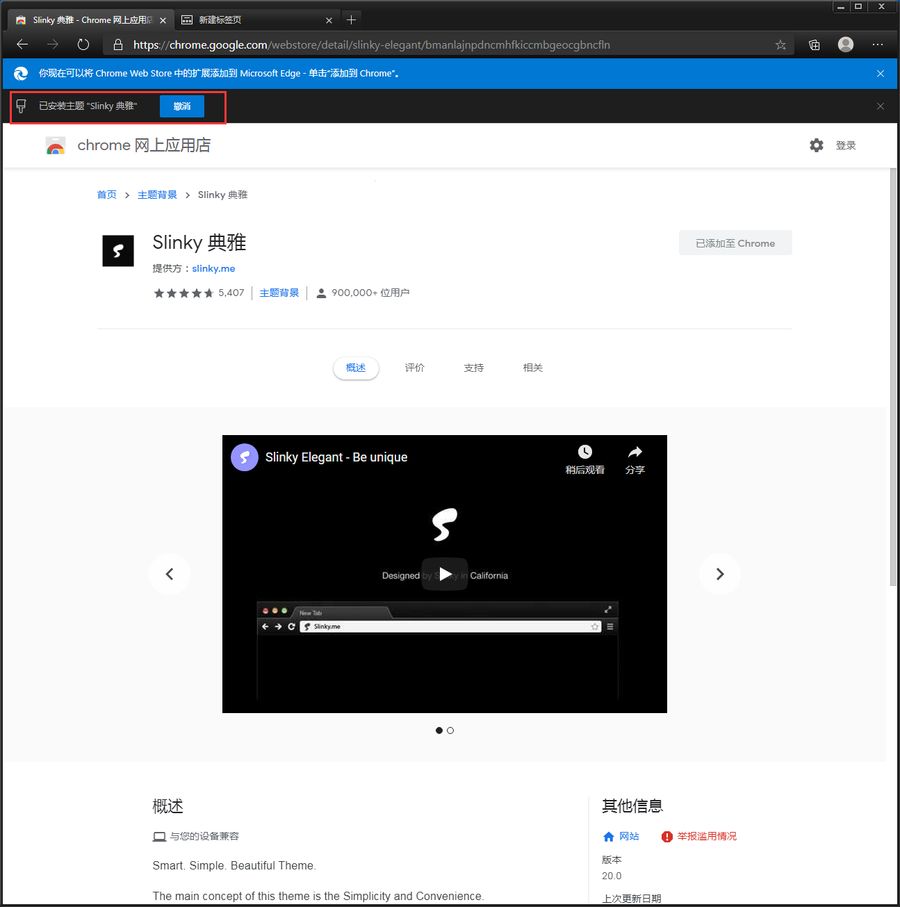The width and height of the screenshot is (900, 907).
Task: Go to next carousel slide
Action: coord(720,574)
